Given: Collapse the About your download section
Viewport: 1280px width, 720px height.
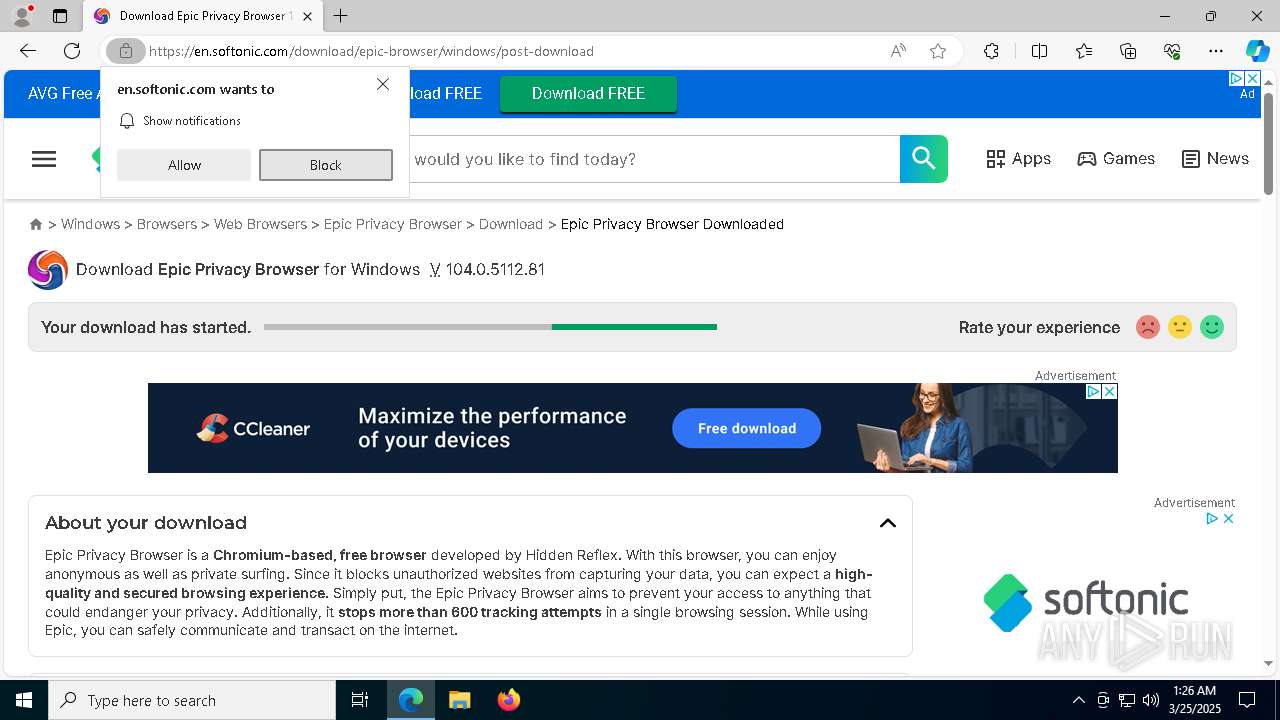Looking at the screenshot, I should click(888, 523).
